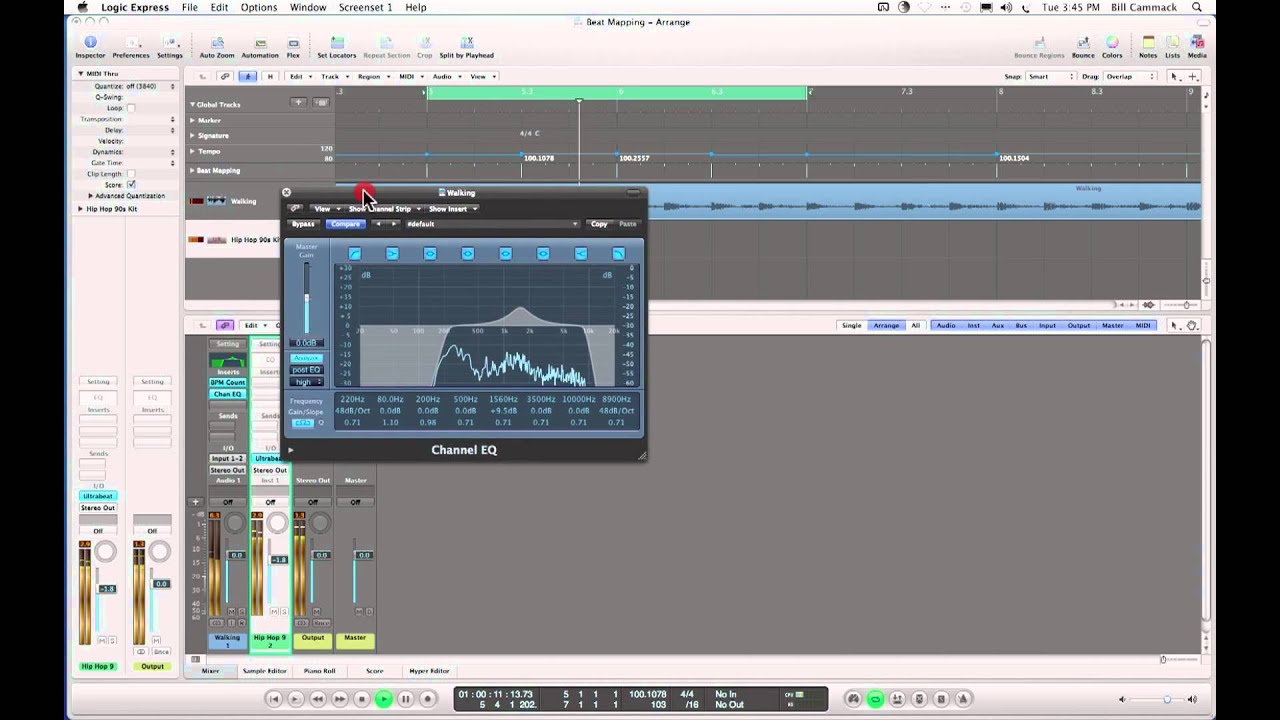This screenshot has height=720, width=1280.
Task: Open the Screenset 1 menu
Action: coord(365,7)
